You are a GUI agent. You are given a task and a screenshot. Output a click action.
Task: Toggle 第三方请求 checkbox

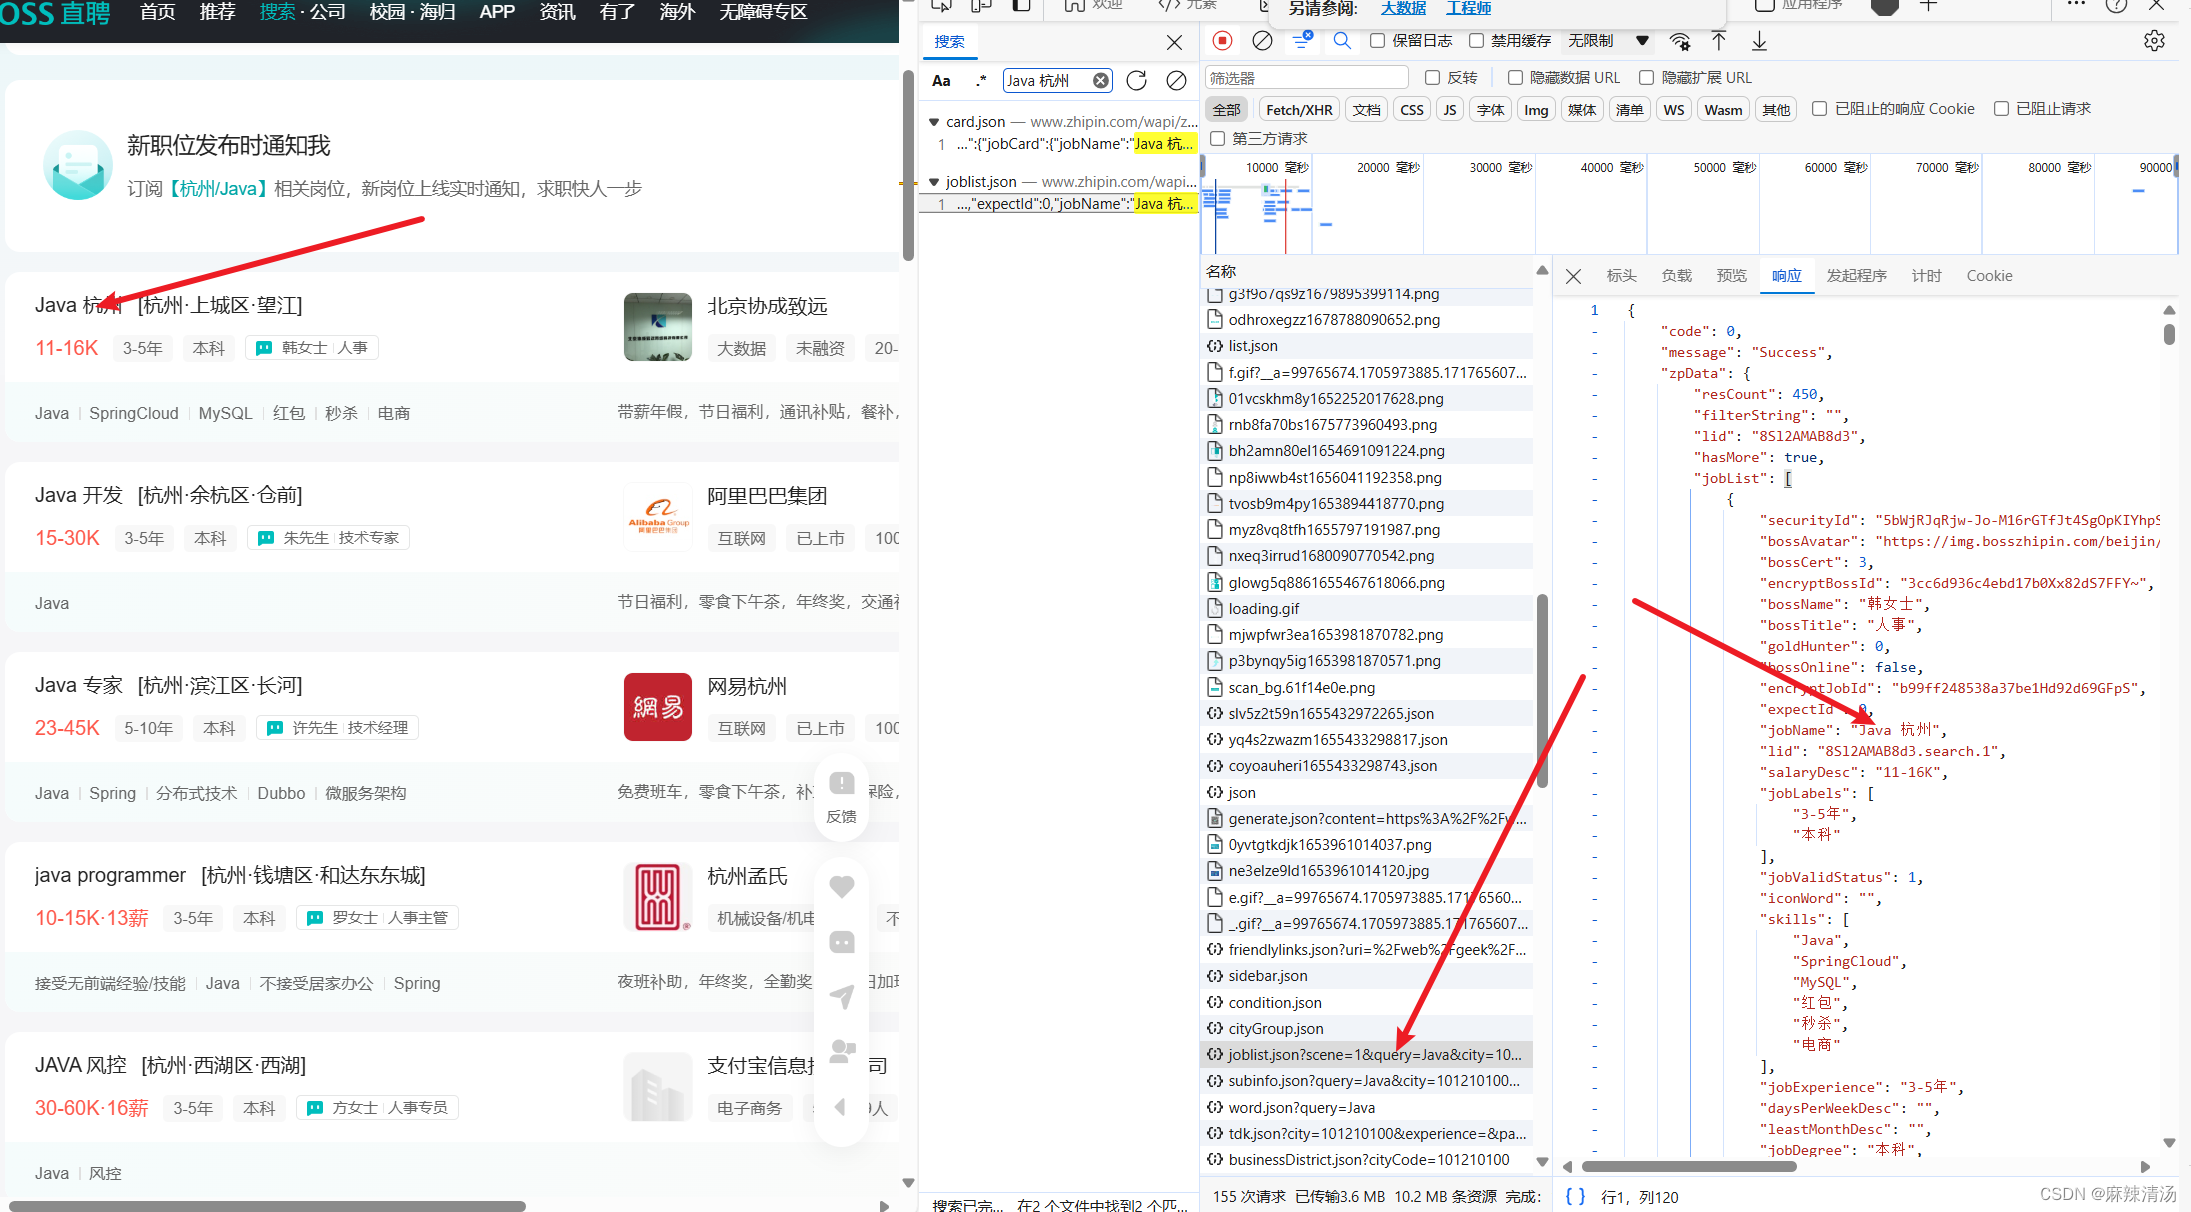click(1217, 139)
